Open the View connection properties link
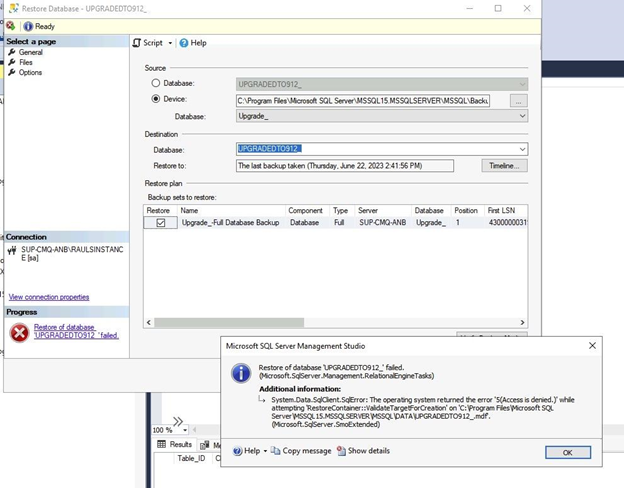 pyautogui.click(x=48, y=297)
